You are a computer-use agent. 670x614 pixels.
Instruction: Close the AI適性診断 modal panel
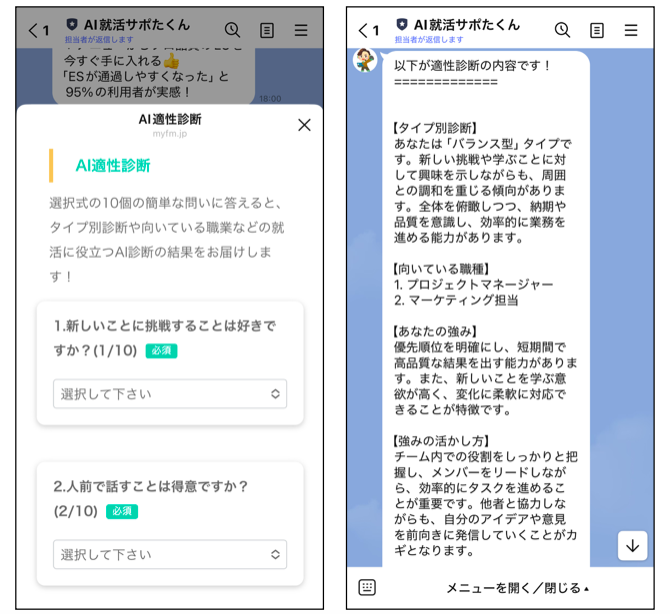tap(304, 125)
